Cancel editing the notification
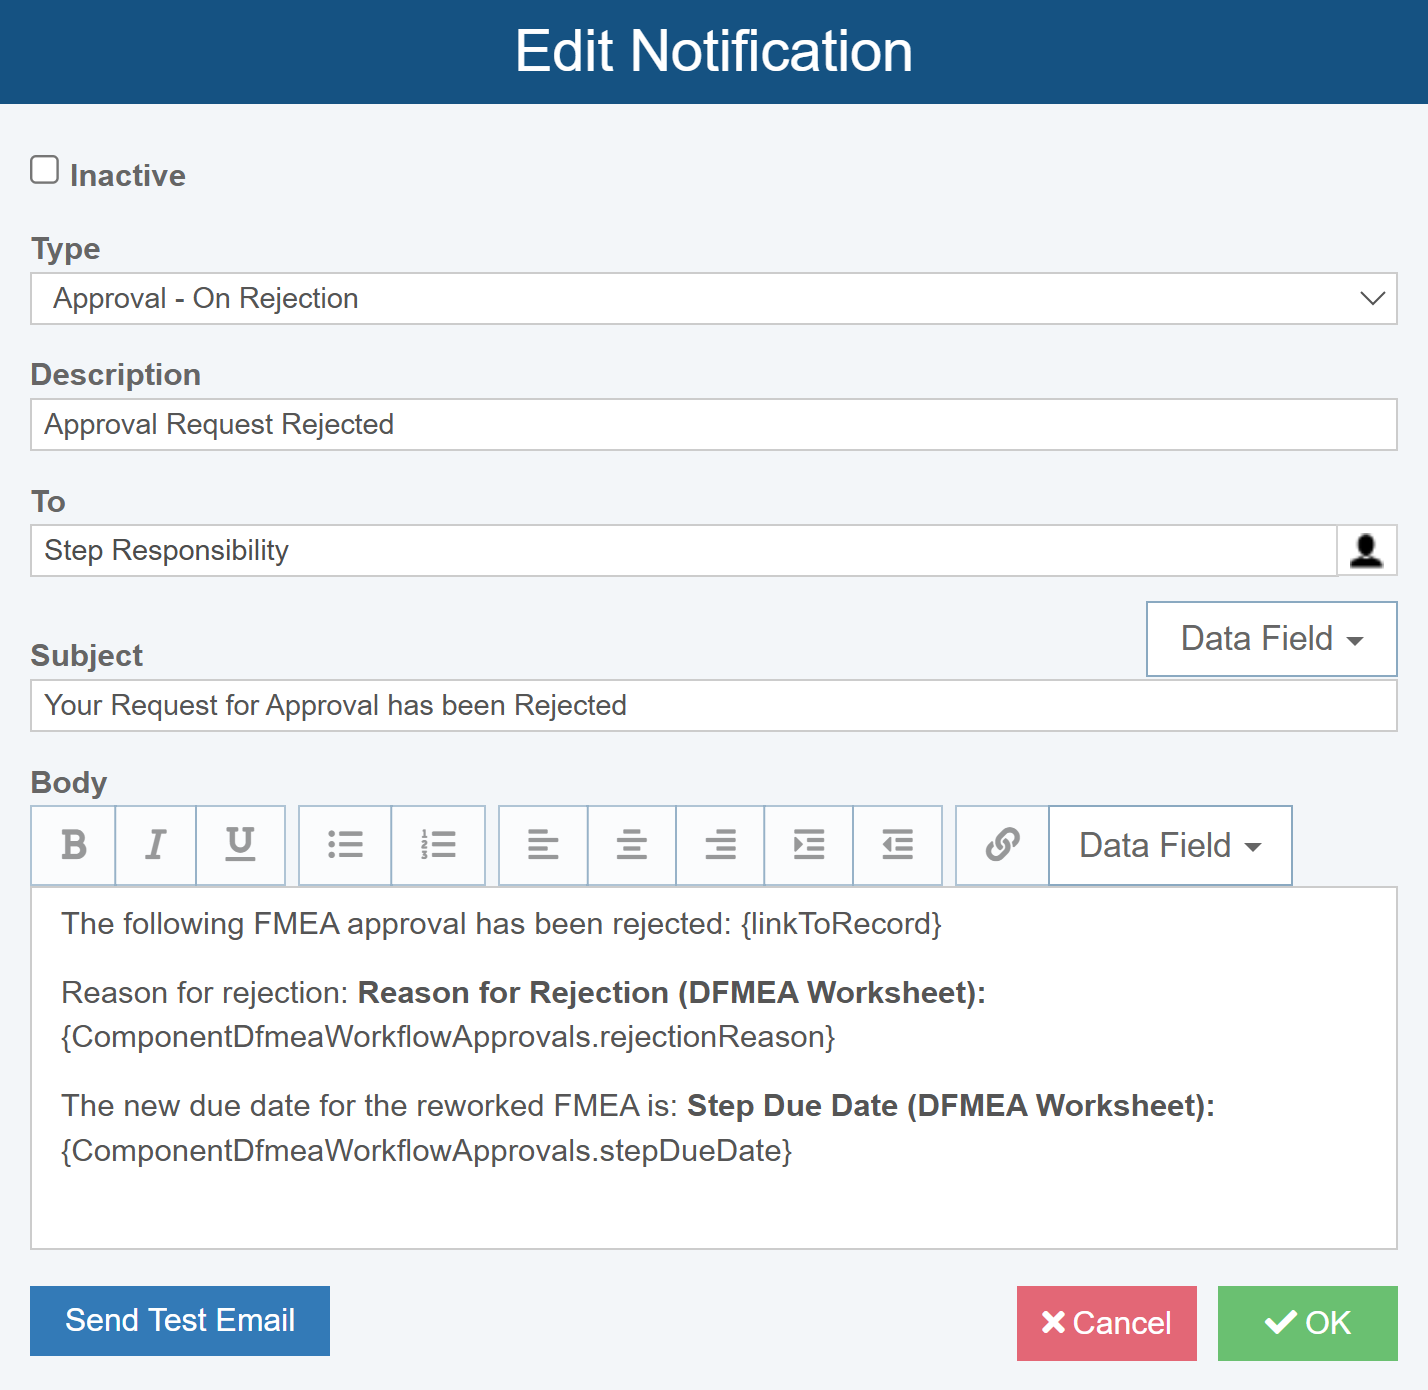1428x1390 pixels. [x=1106, y=1323]
